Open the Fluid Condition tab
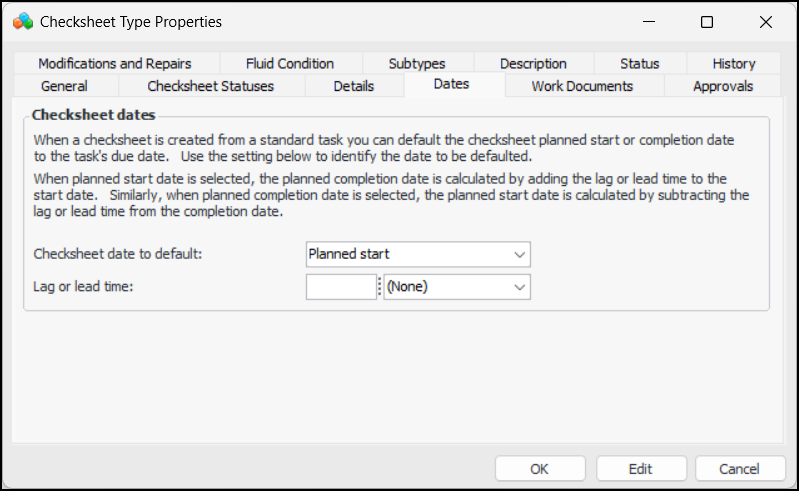Viewport: 799px width, 491px height. coord(290,63)
